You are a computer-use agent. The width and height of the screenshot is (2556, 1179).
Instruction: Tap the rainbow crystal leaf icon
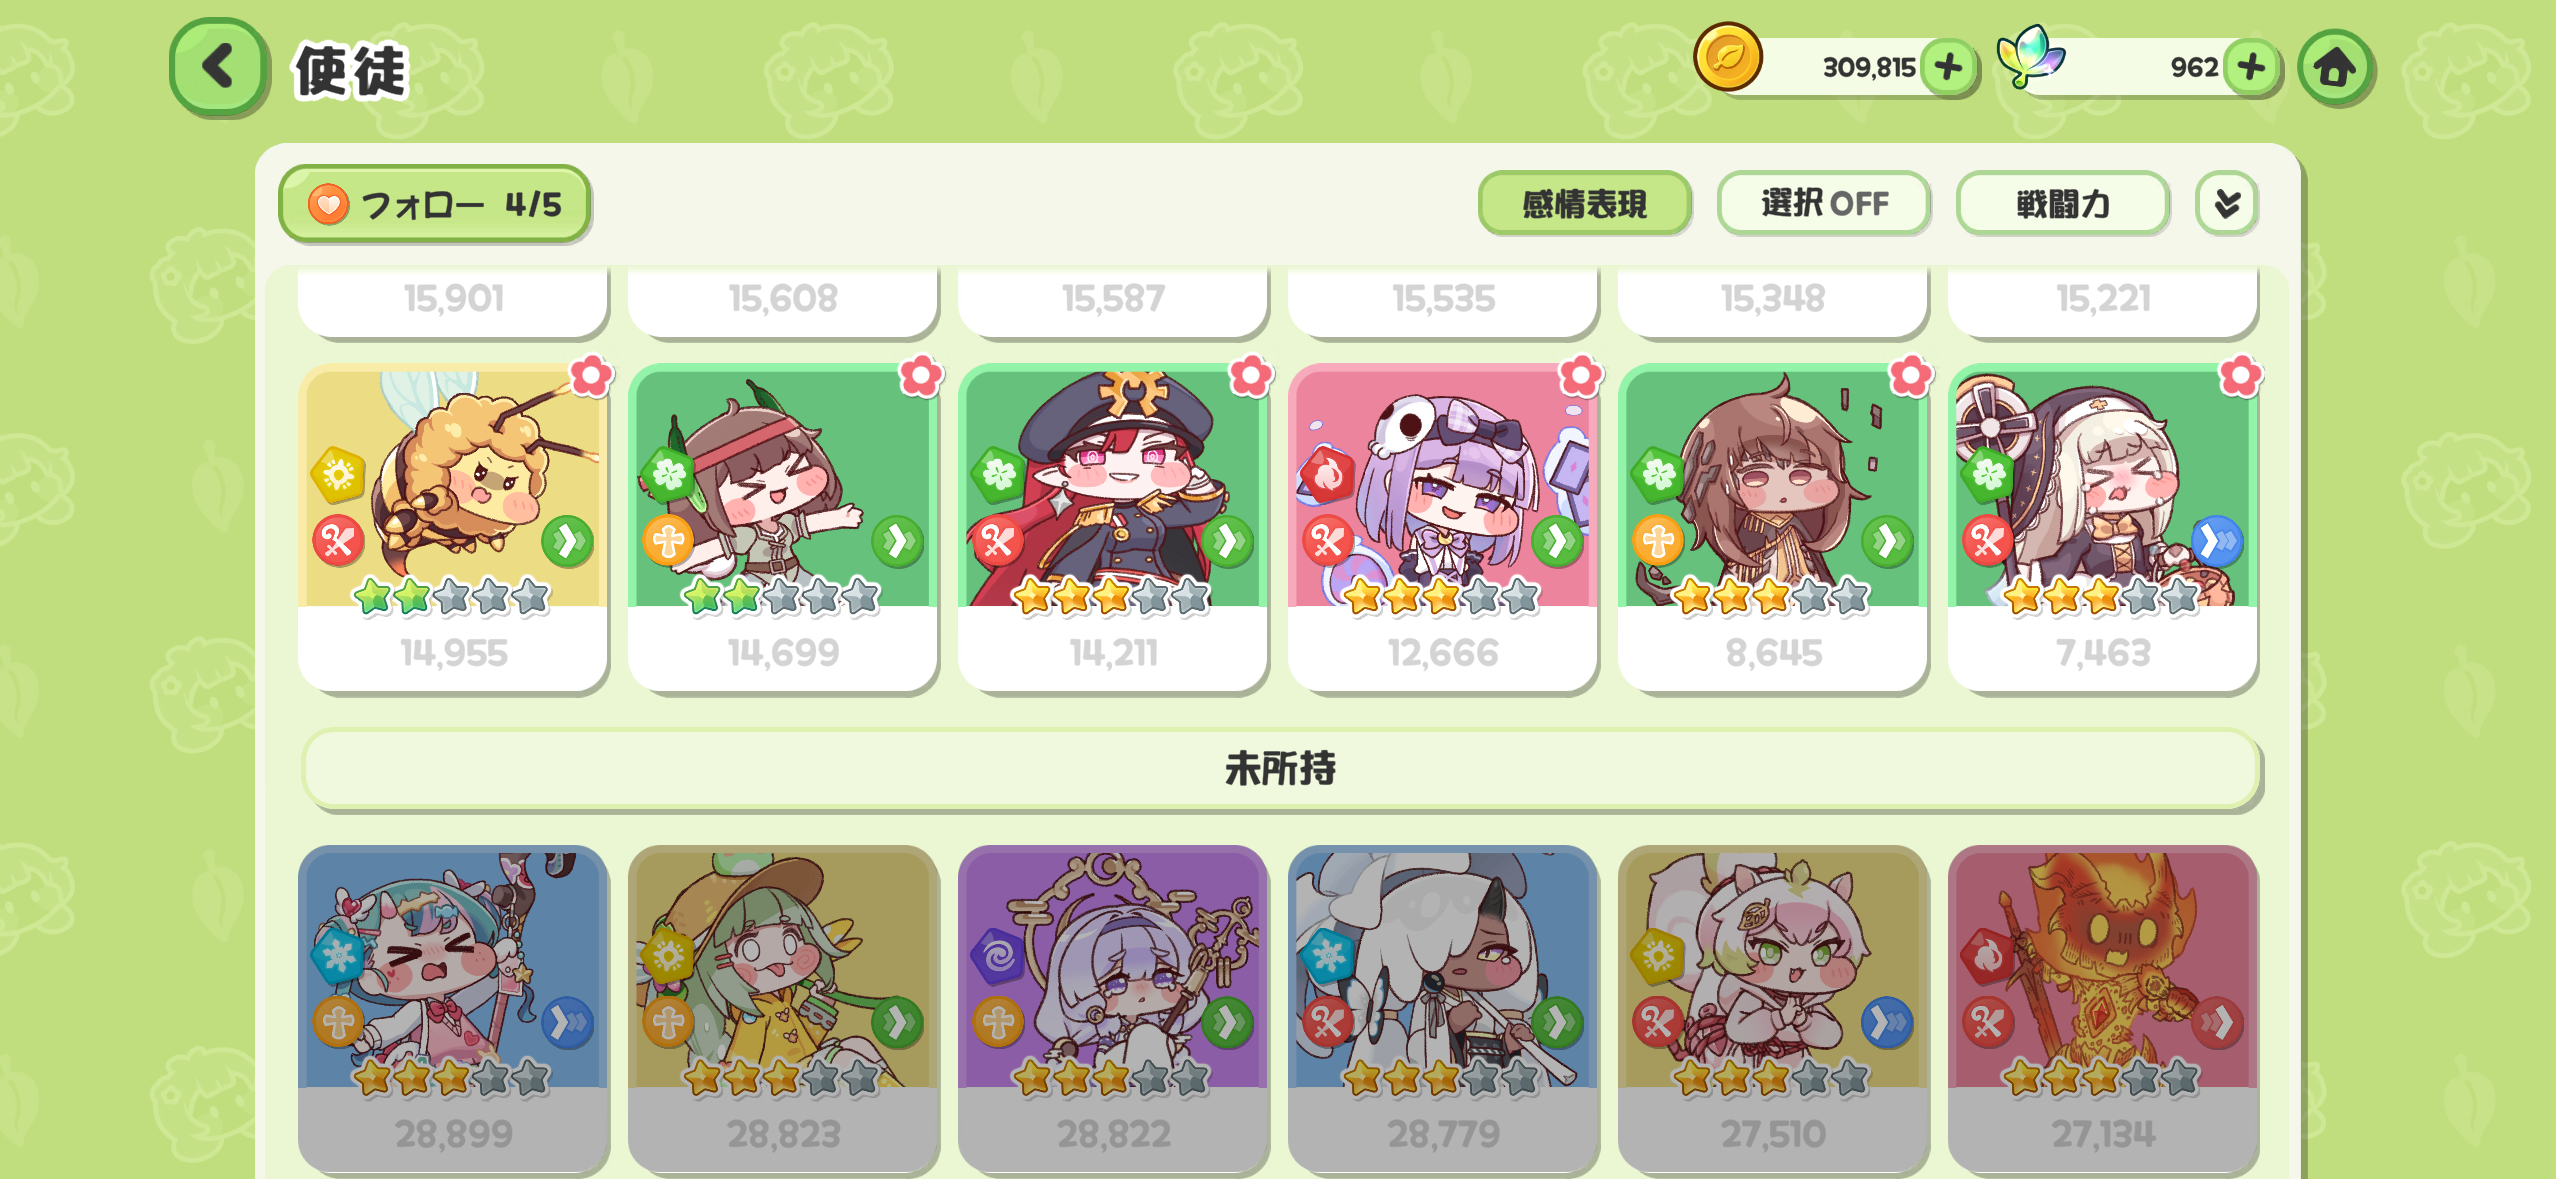[x=2029, y=57]
